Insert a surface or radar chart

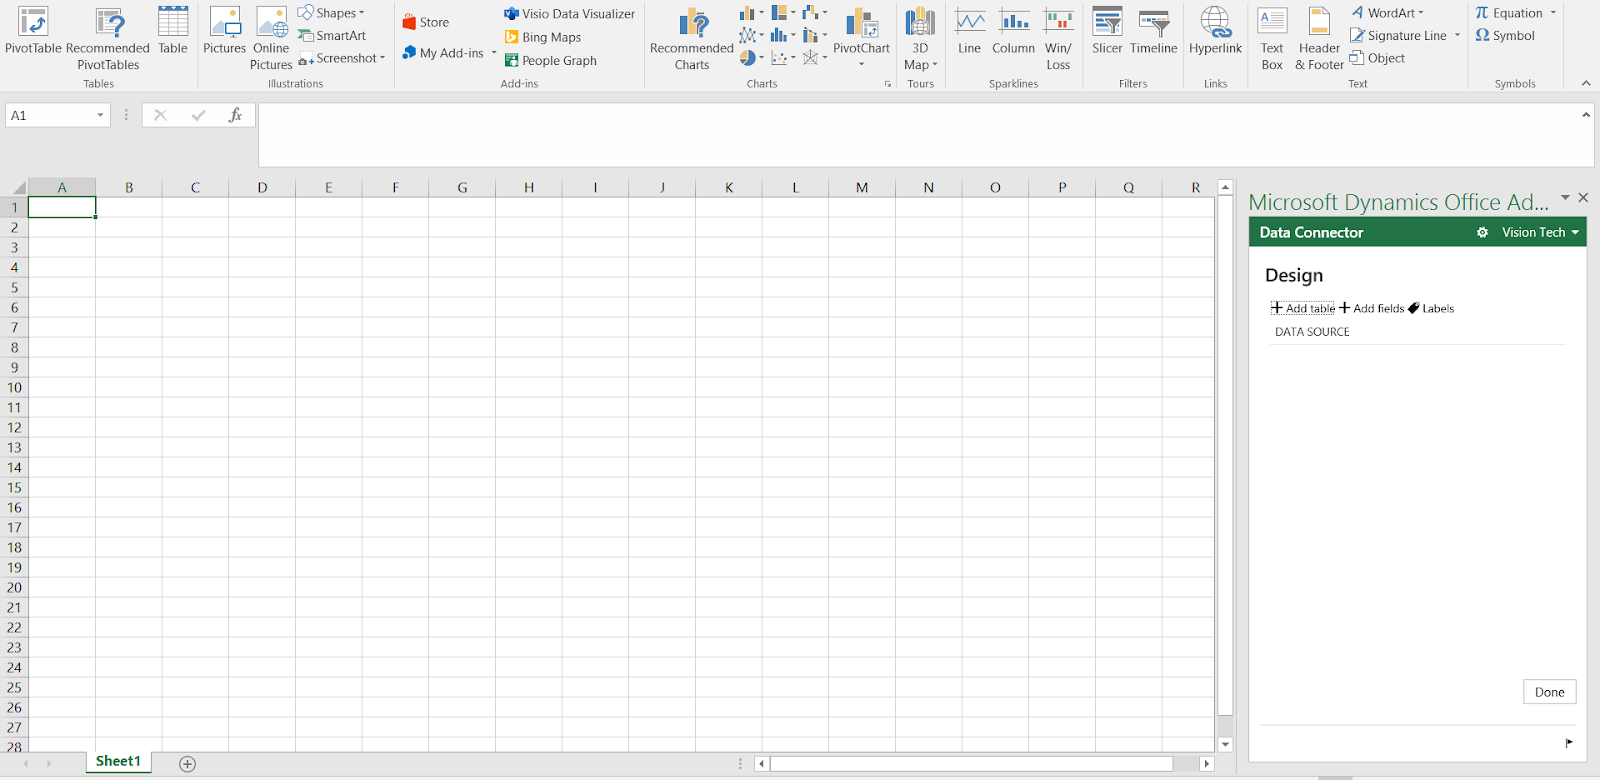click(815, 58)
